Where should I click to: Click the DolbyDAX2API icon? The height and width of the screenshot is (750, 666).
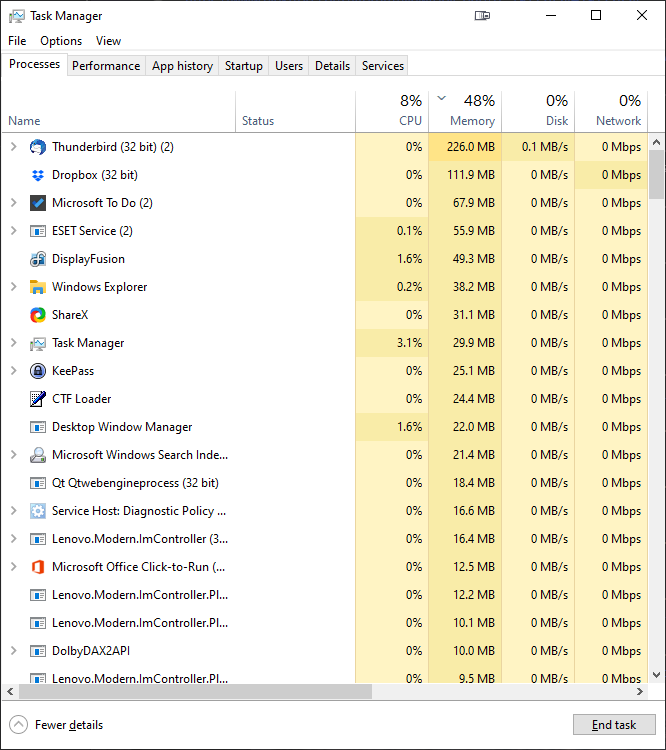38,651
